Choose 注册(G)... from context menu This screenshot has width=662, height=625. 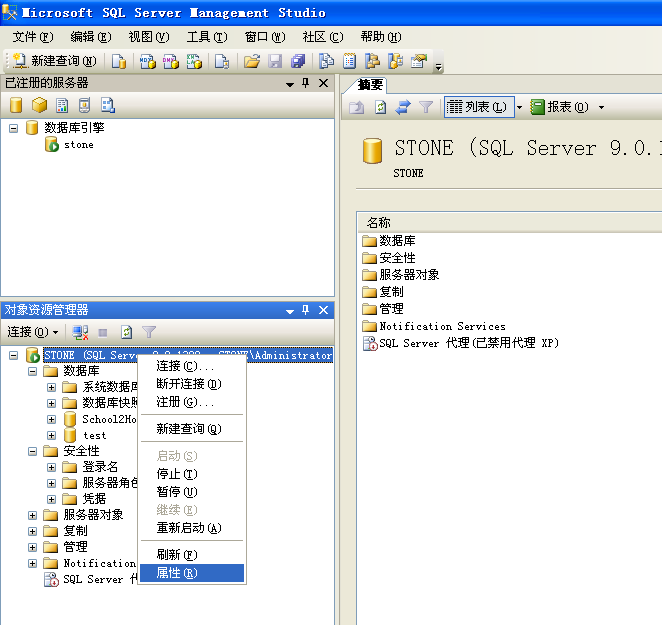192,402
